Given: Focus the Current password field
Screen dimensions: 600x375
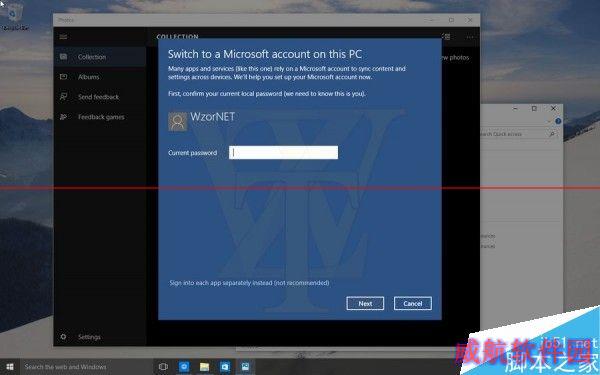Looking at the screenshot, I should click(x=284, y=152).
